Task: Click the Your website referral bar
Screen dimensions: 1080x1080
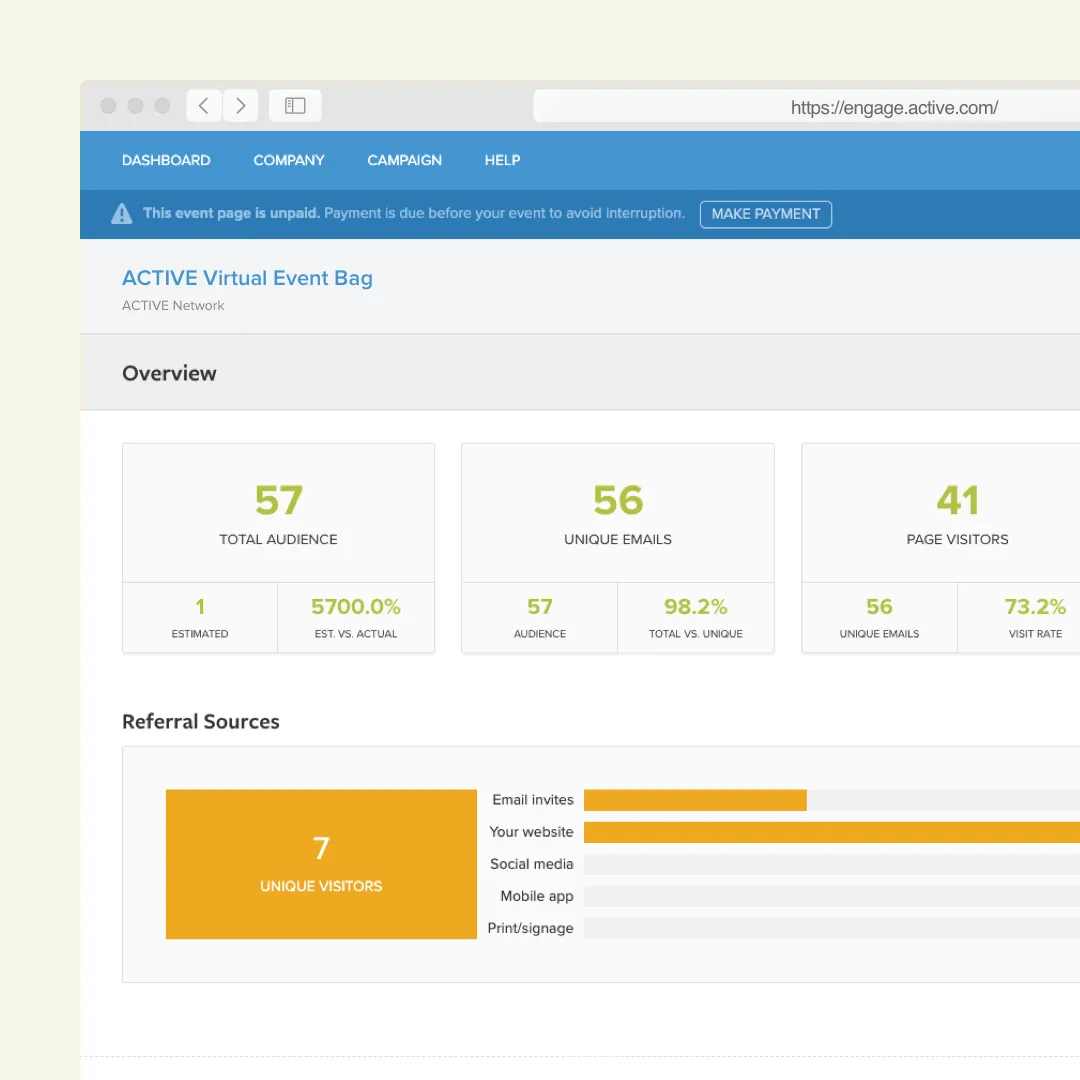Action: point(830,832)
